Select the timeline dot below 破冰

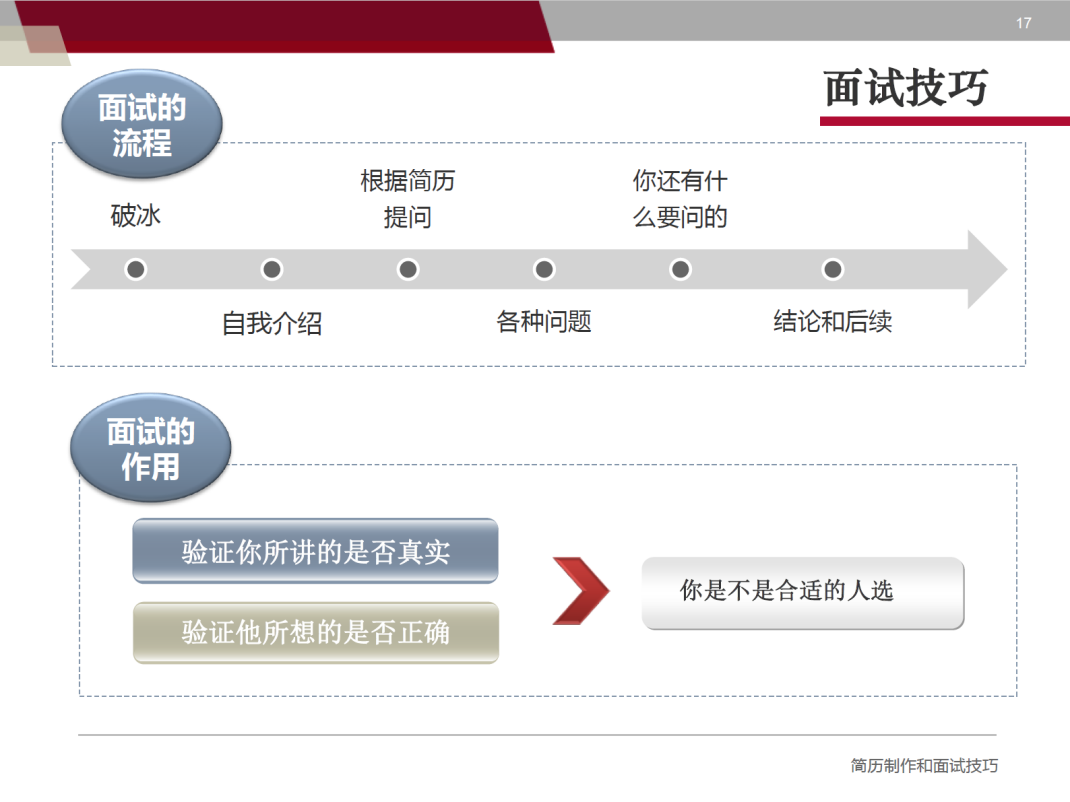coord(136,269)
